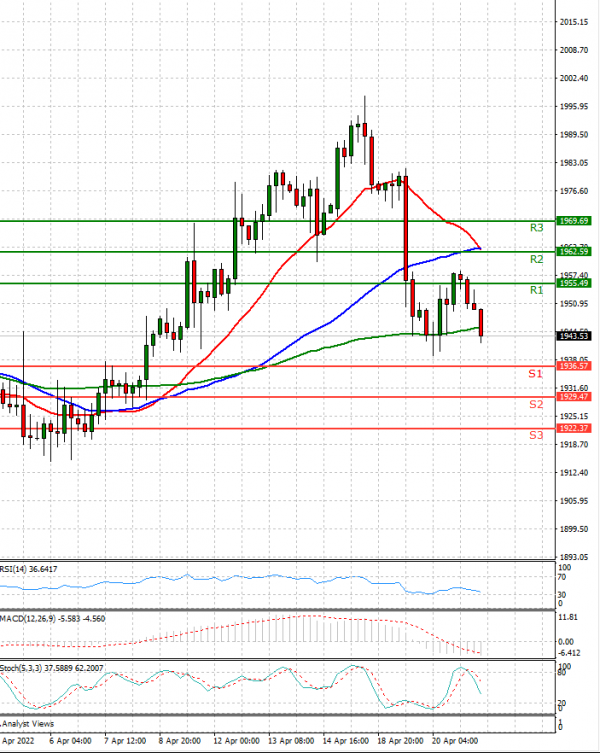Screen dimensions: 600x753
Task: Click the 8 Apr 20:00 date label
Action: pos(180,741)
